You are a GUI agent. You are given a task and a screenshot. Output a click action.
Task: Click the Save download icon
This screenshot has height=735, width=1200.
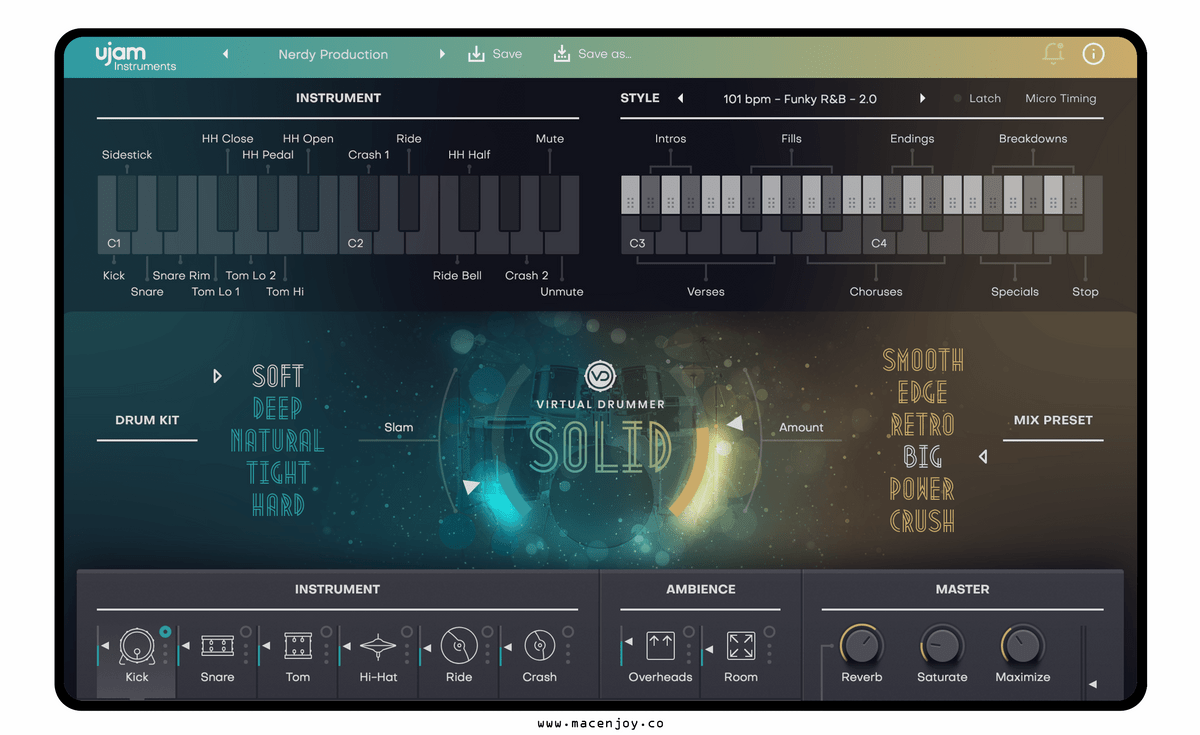point(476,54)
